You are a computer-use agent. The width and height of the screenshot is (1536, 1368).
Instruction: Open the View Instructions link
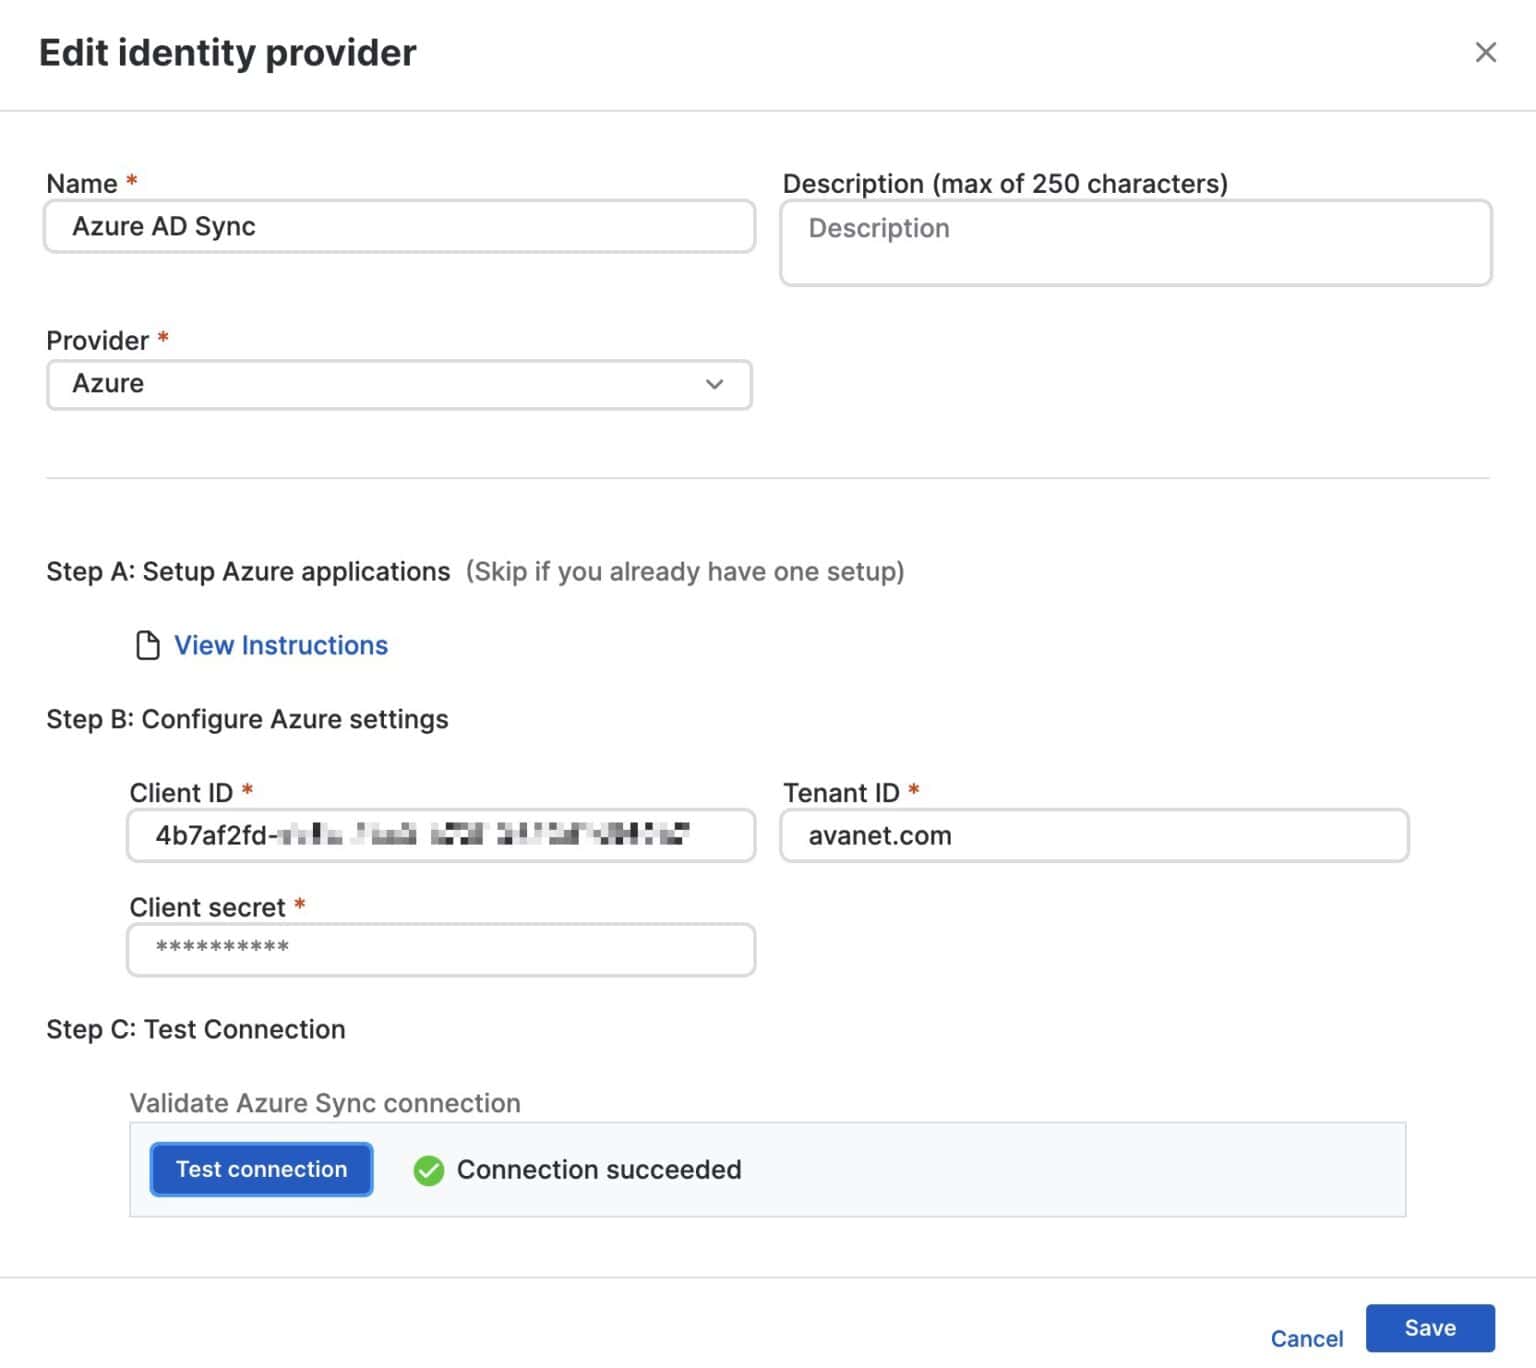pos(281,645)
